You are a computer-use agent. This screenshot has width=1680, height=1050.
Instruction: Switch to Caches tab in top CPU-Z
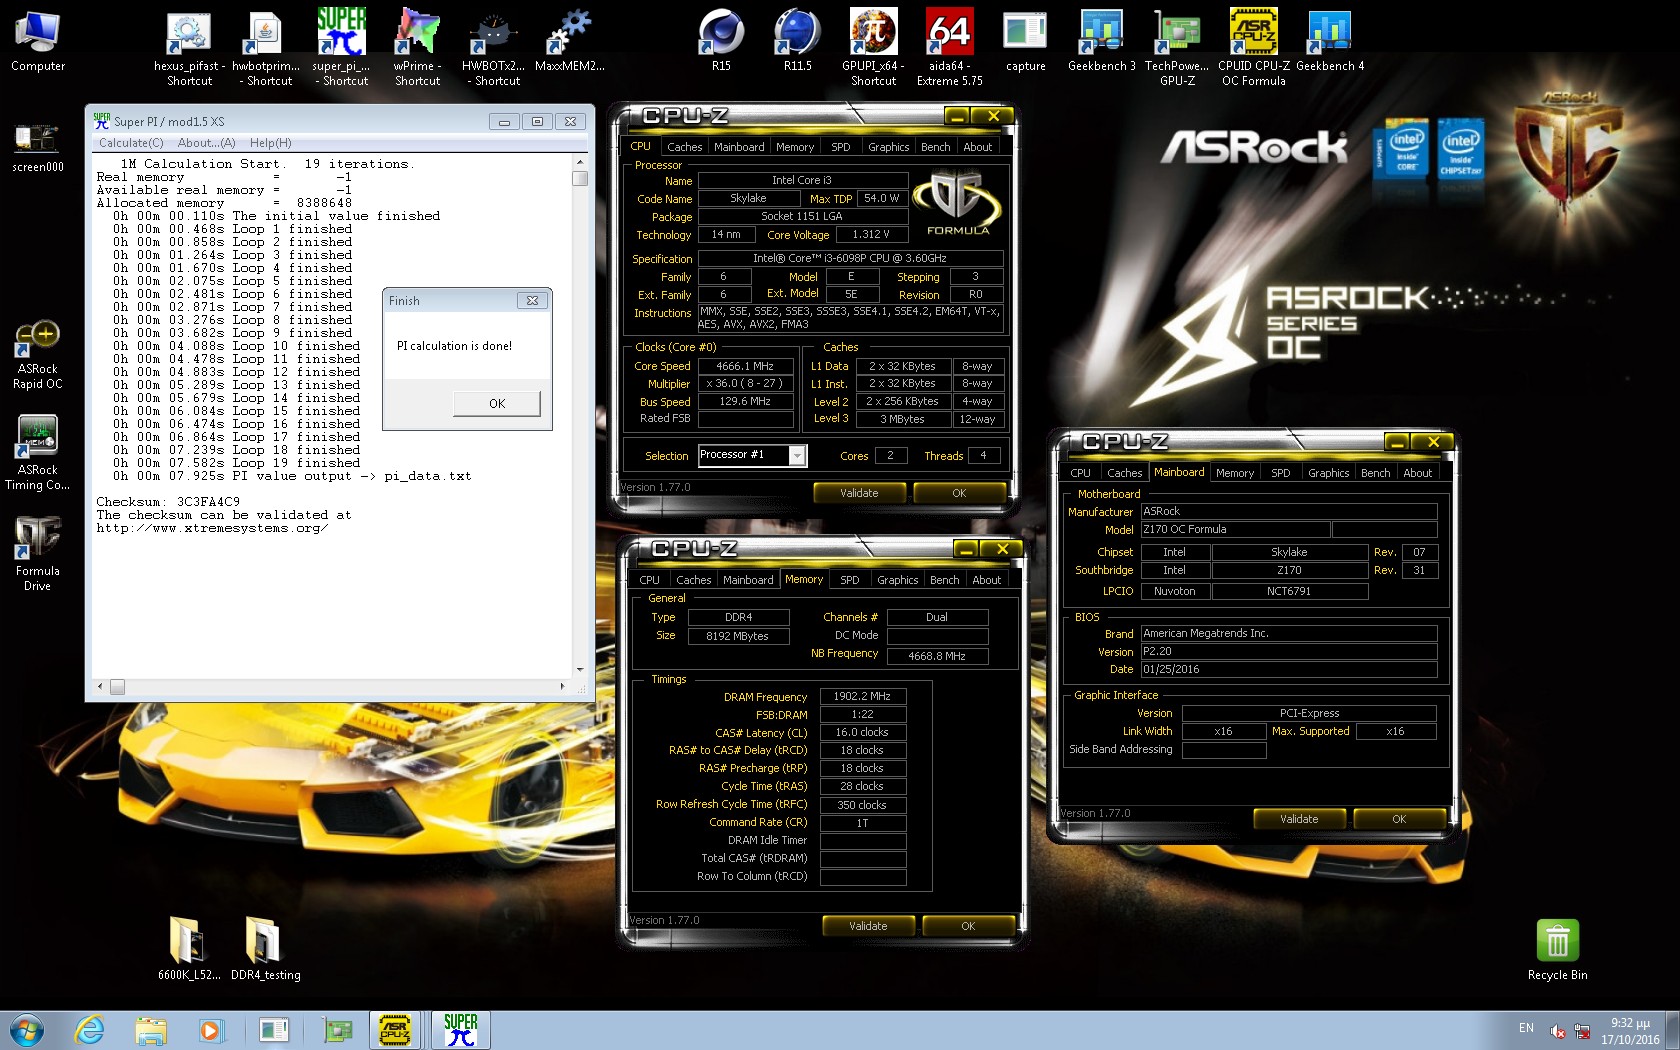[684, 147]
